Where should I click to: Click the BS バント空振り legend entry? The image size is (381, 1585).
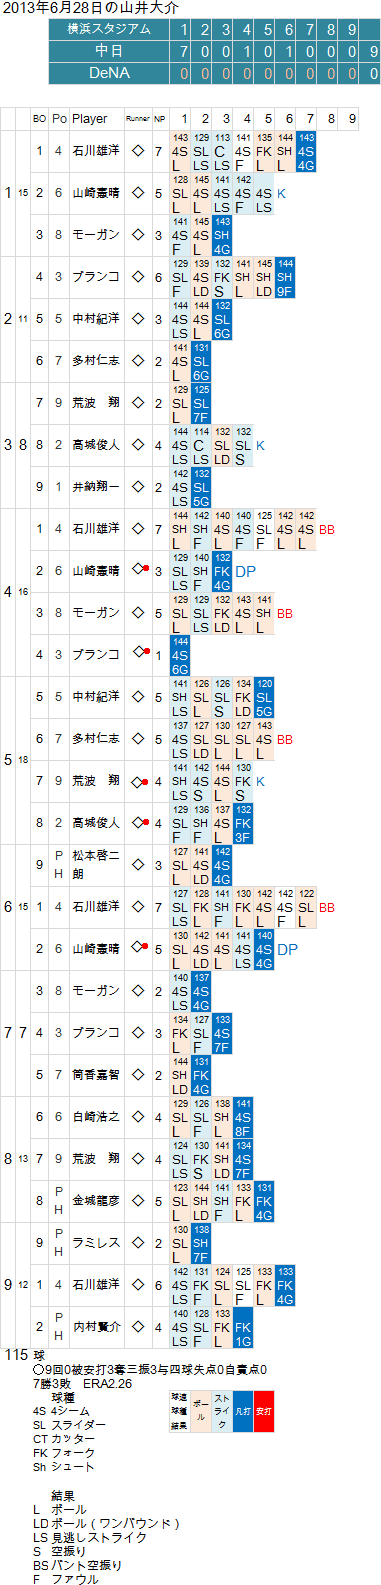tap(77, 1565)
